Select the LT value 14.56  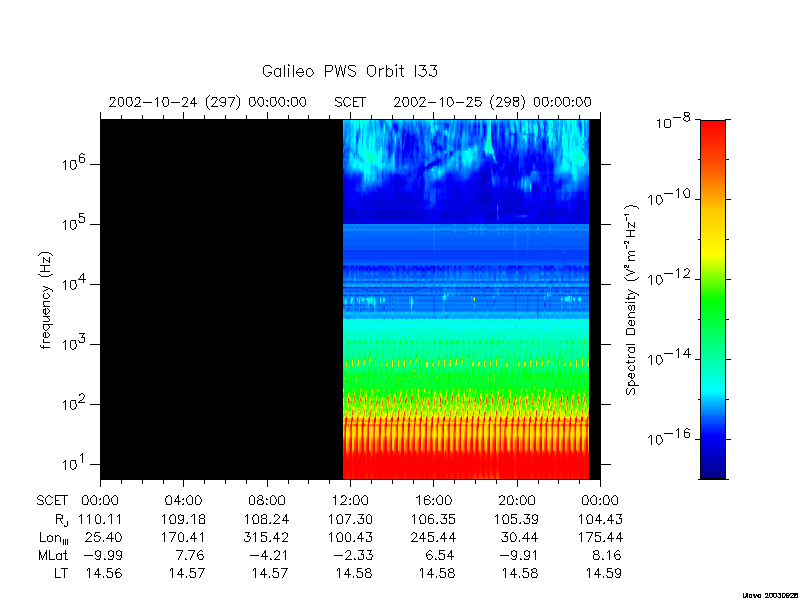pos(104,573)
